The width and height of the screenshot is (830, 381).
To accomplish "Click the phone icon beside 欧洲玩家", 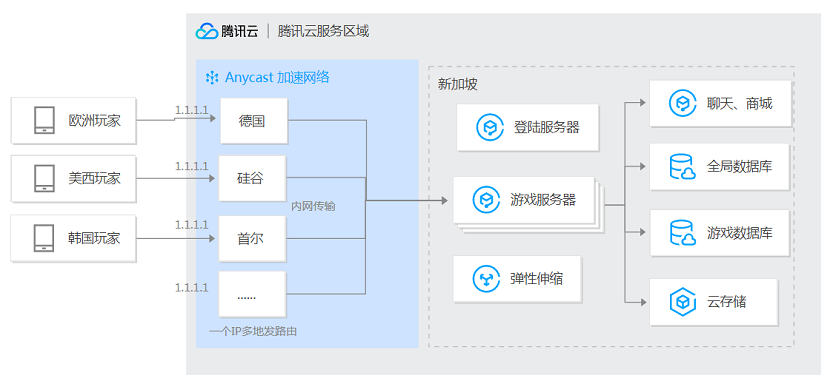I will (x=44, y=121).
